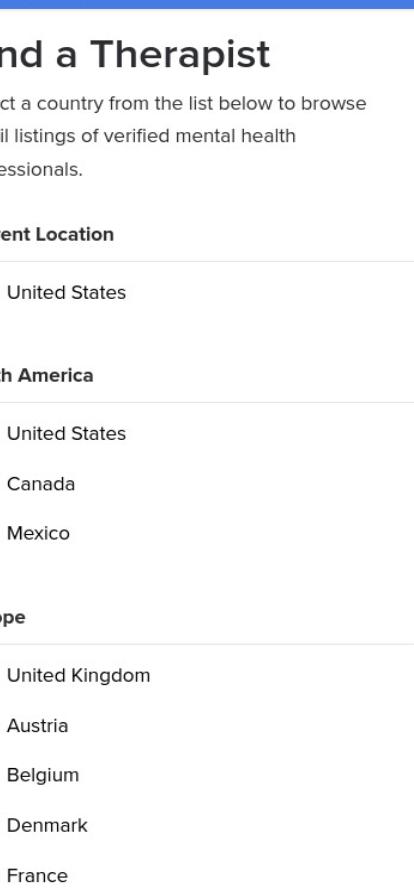Click the divider line below Europe heading
The height and width of the screenshot is (896, 414).
pyautogui.click(x=207, y=644)
